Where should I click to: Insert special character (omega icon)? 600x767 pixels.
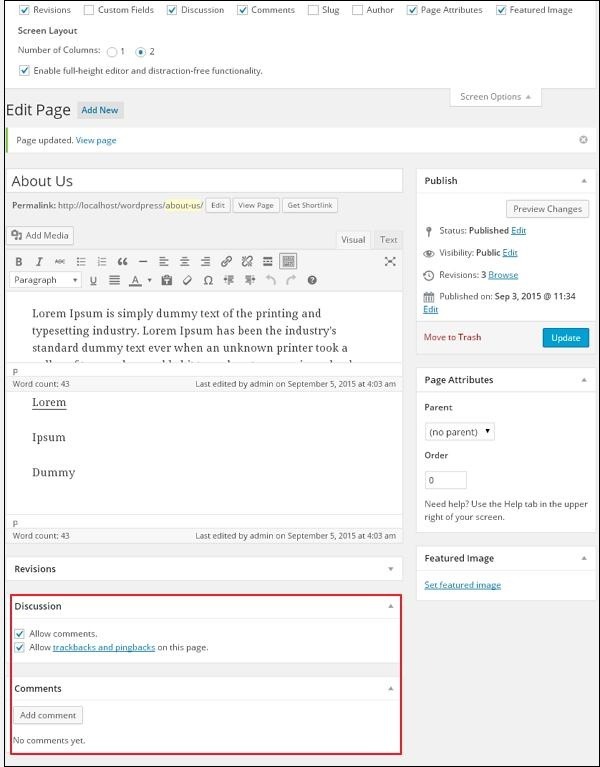[x=208, y=280]
